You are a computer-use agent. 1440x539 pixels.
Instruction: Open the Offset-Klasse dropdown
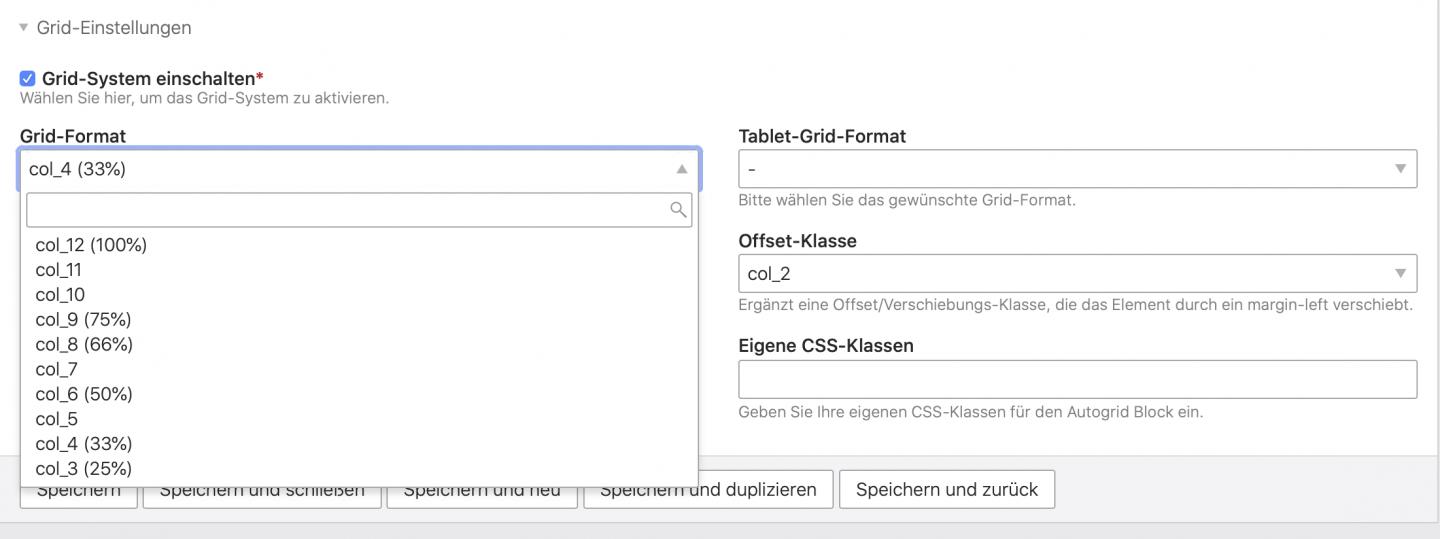click(1077, 274)
